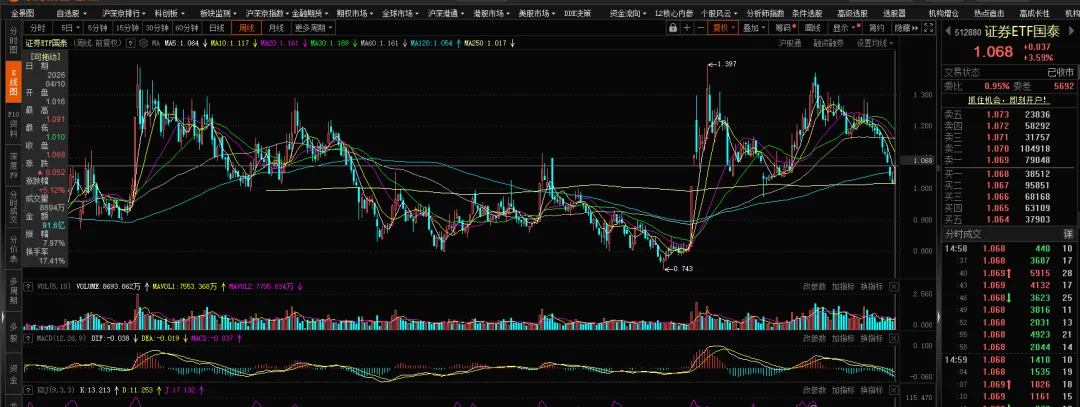1080x407 pixels.
Task: Open F10资料 in left sidebar
Action: (x=12, y=124)
